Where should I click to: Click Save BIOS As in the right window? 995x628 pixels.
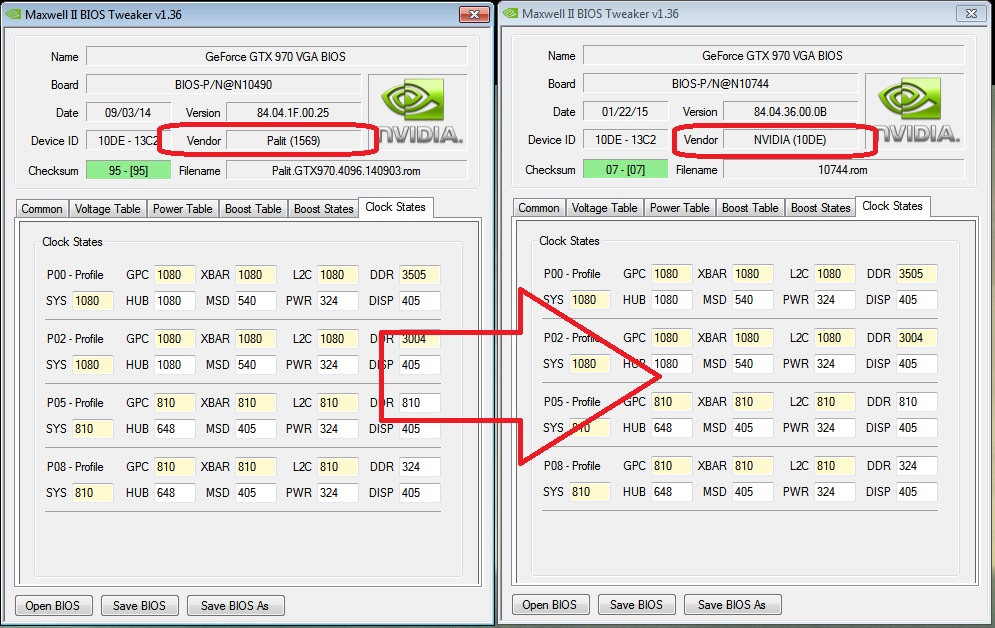click(732, 605)
